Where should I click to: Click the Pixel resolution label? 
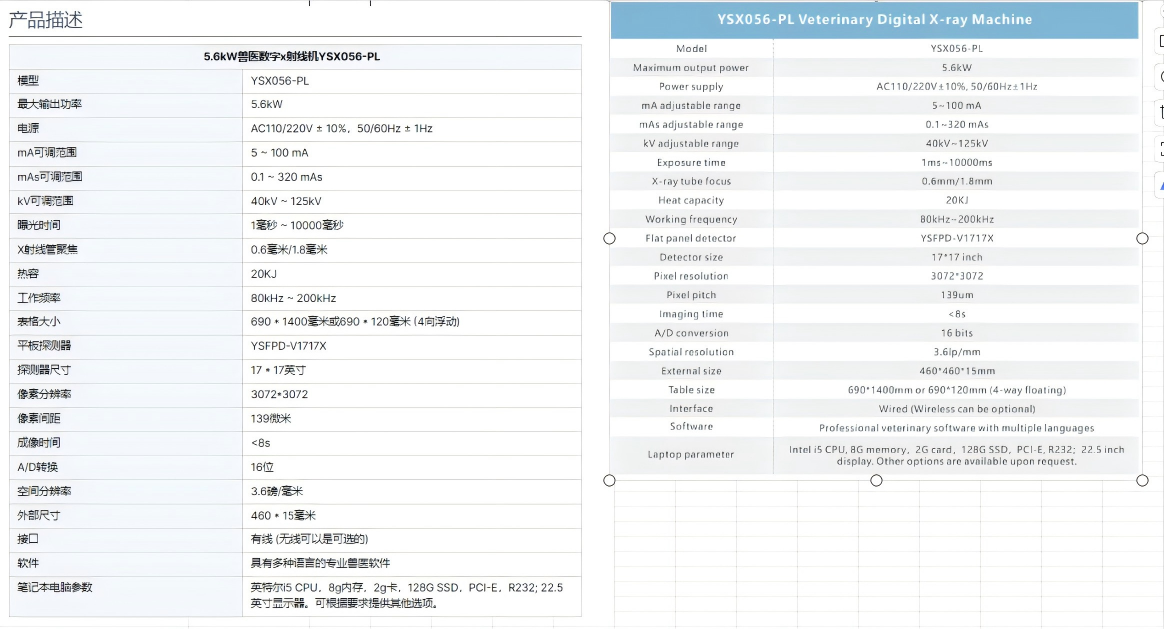[x=691, y=276]
